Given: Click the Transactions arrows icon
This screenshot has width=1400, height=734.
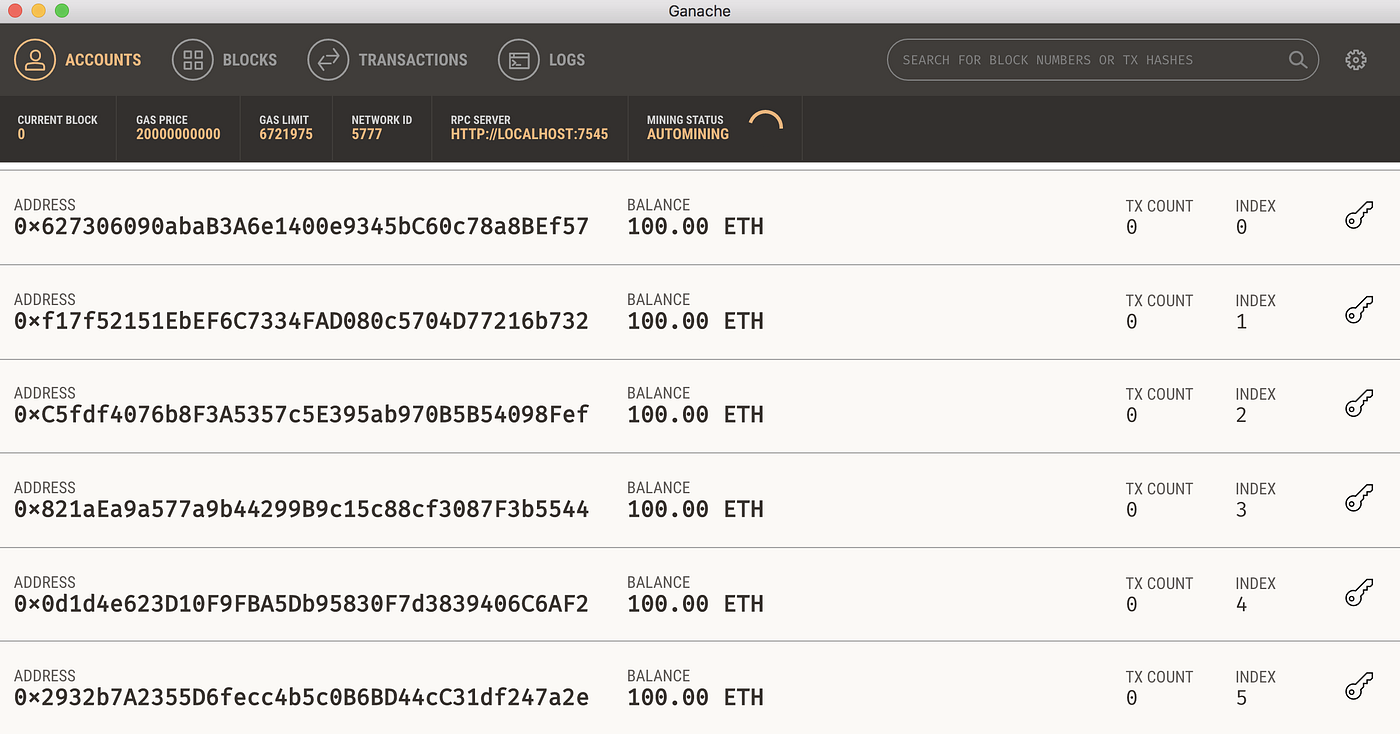Looking at the screenshot, I should [328, 60].
